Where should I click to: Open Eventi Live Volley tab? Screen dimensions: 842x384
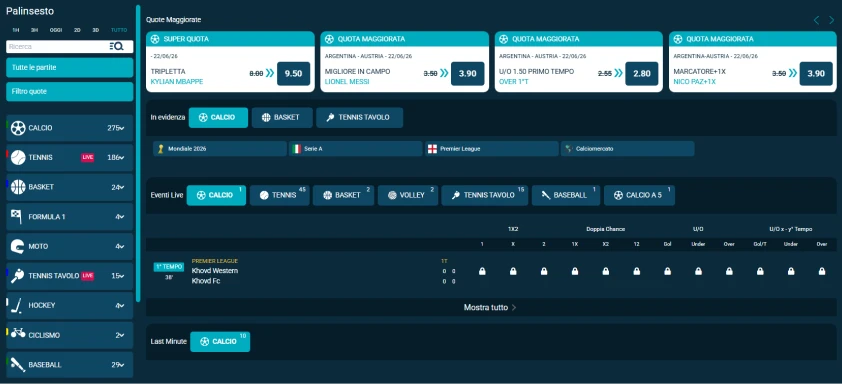(408, 195)
